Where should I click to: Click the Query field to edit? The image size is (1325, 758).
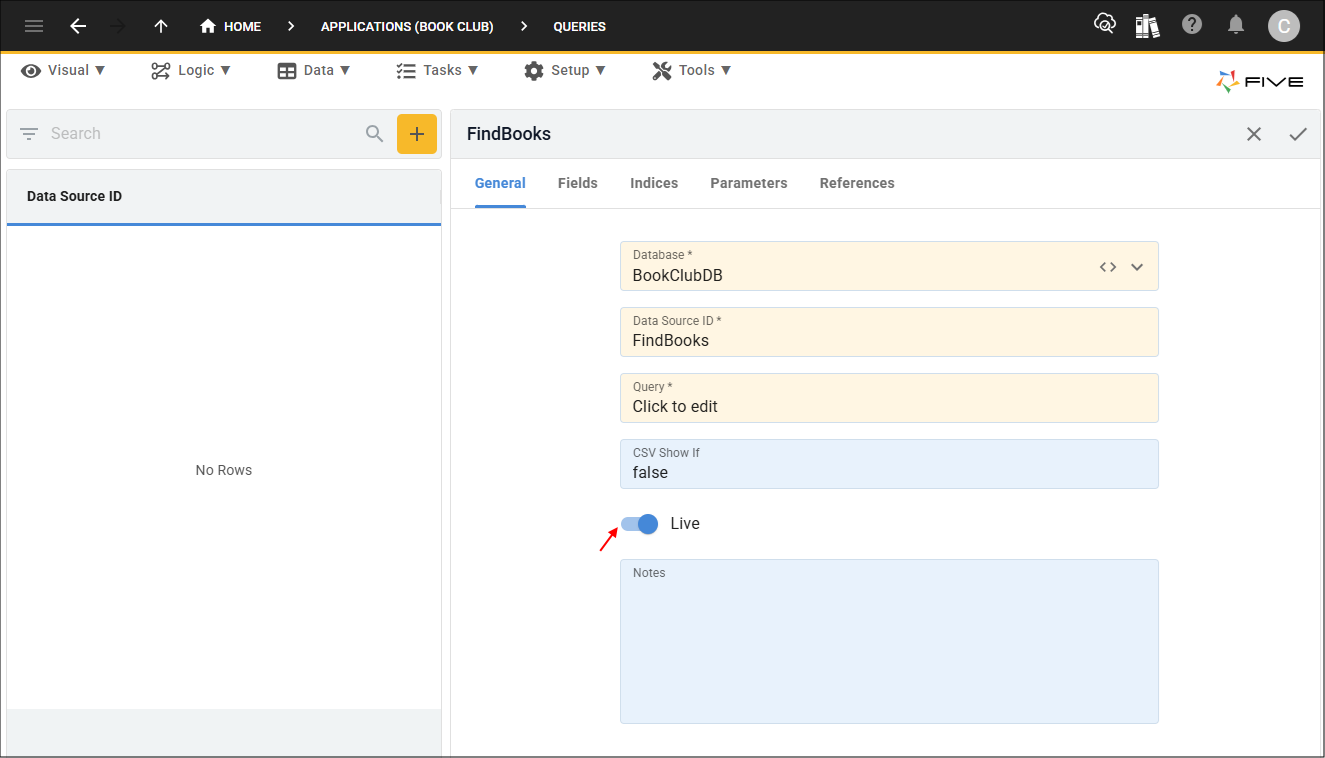coord(888,398)
